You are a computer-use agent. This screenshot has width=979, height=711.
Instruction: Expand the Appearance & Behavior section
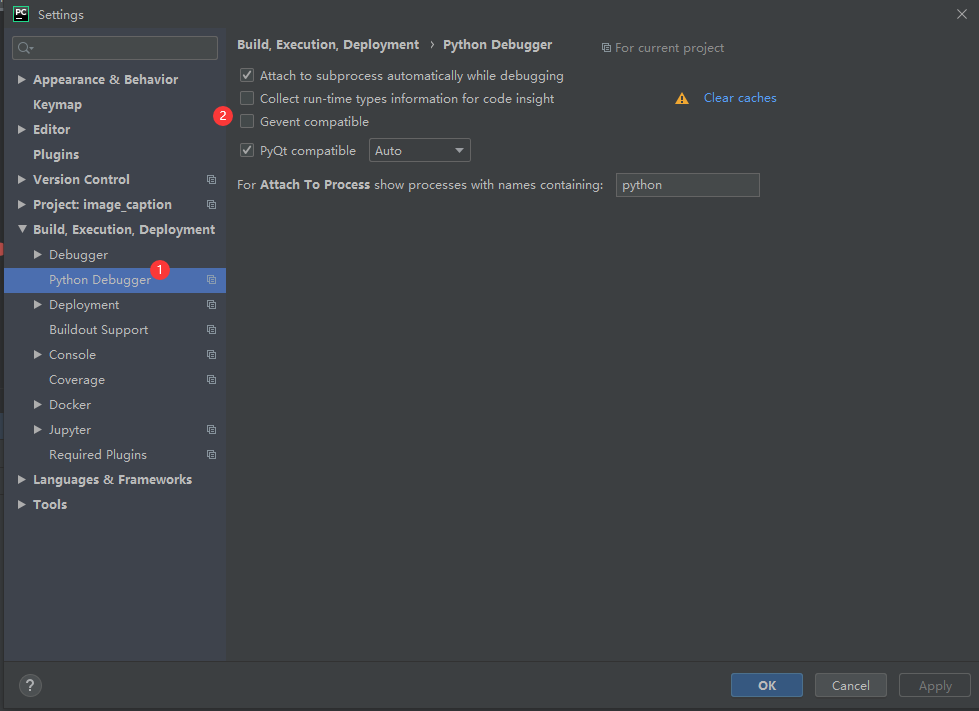click(21, 79)
